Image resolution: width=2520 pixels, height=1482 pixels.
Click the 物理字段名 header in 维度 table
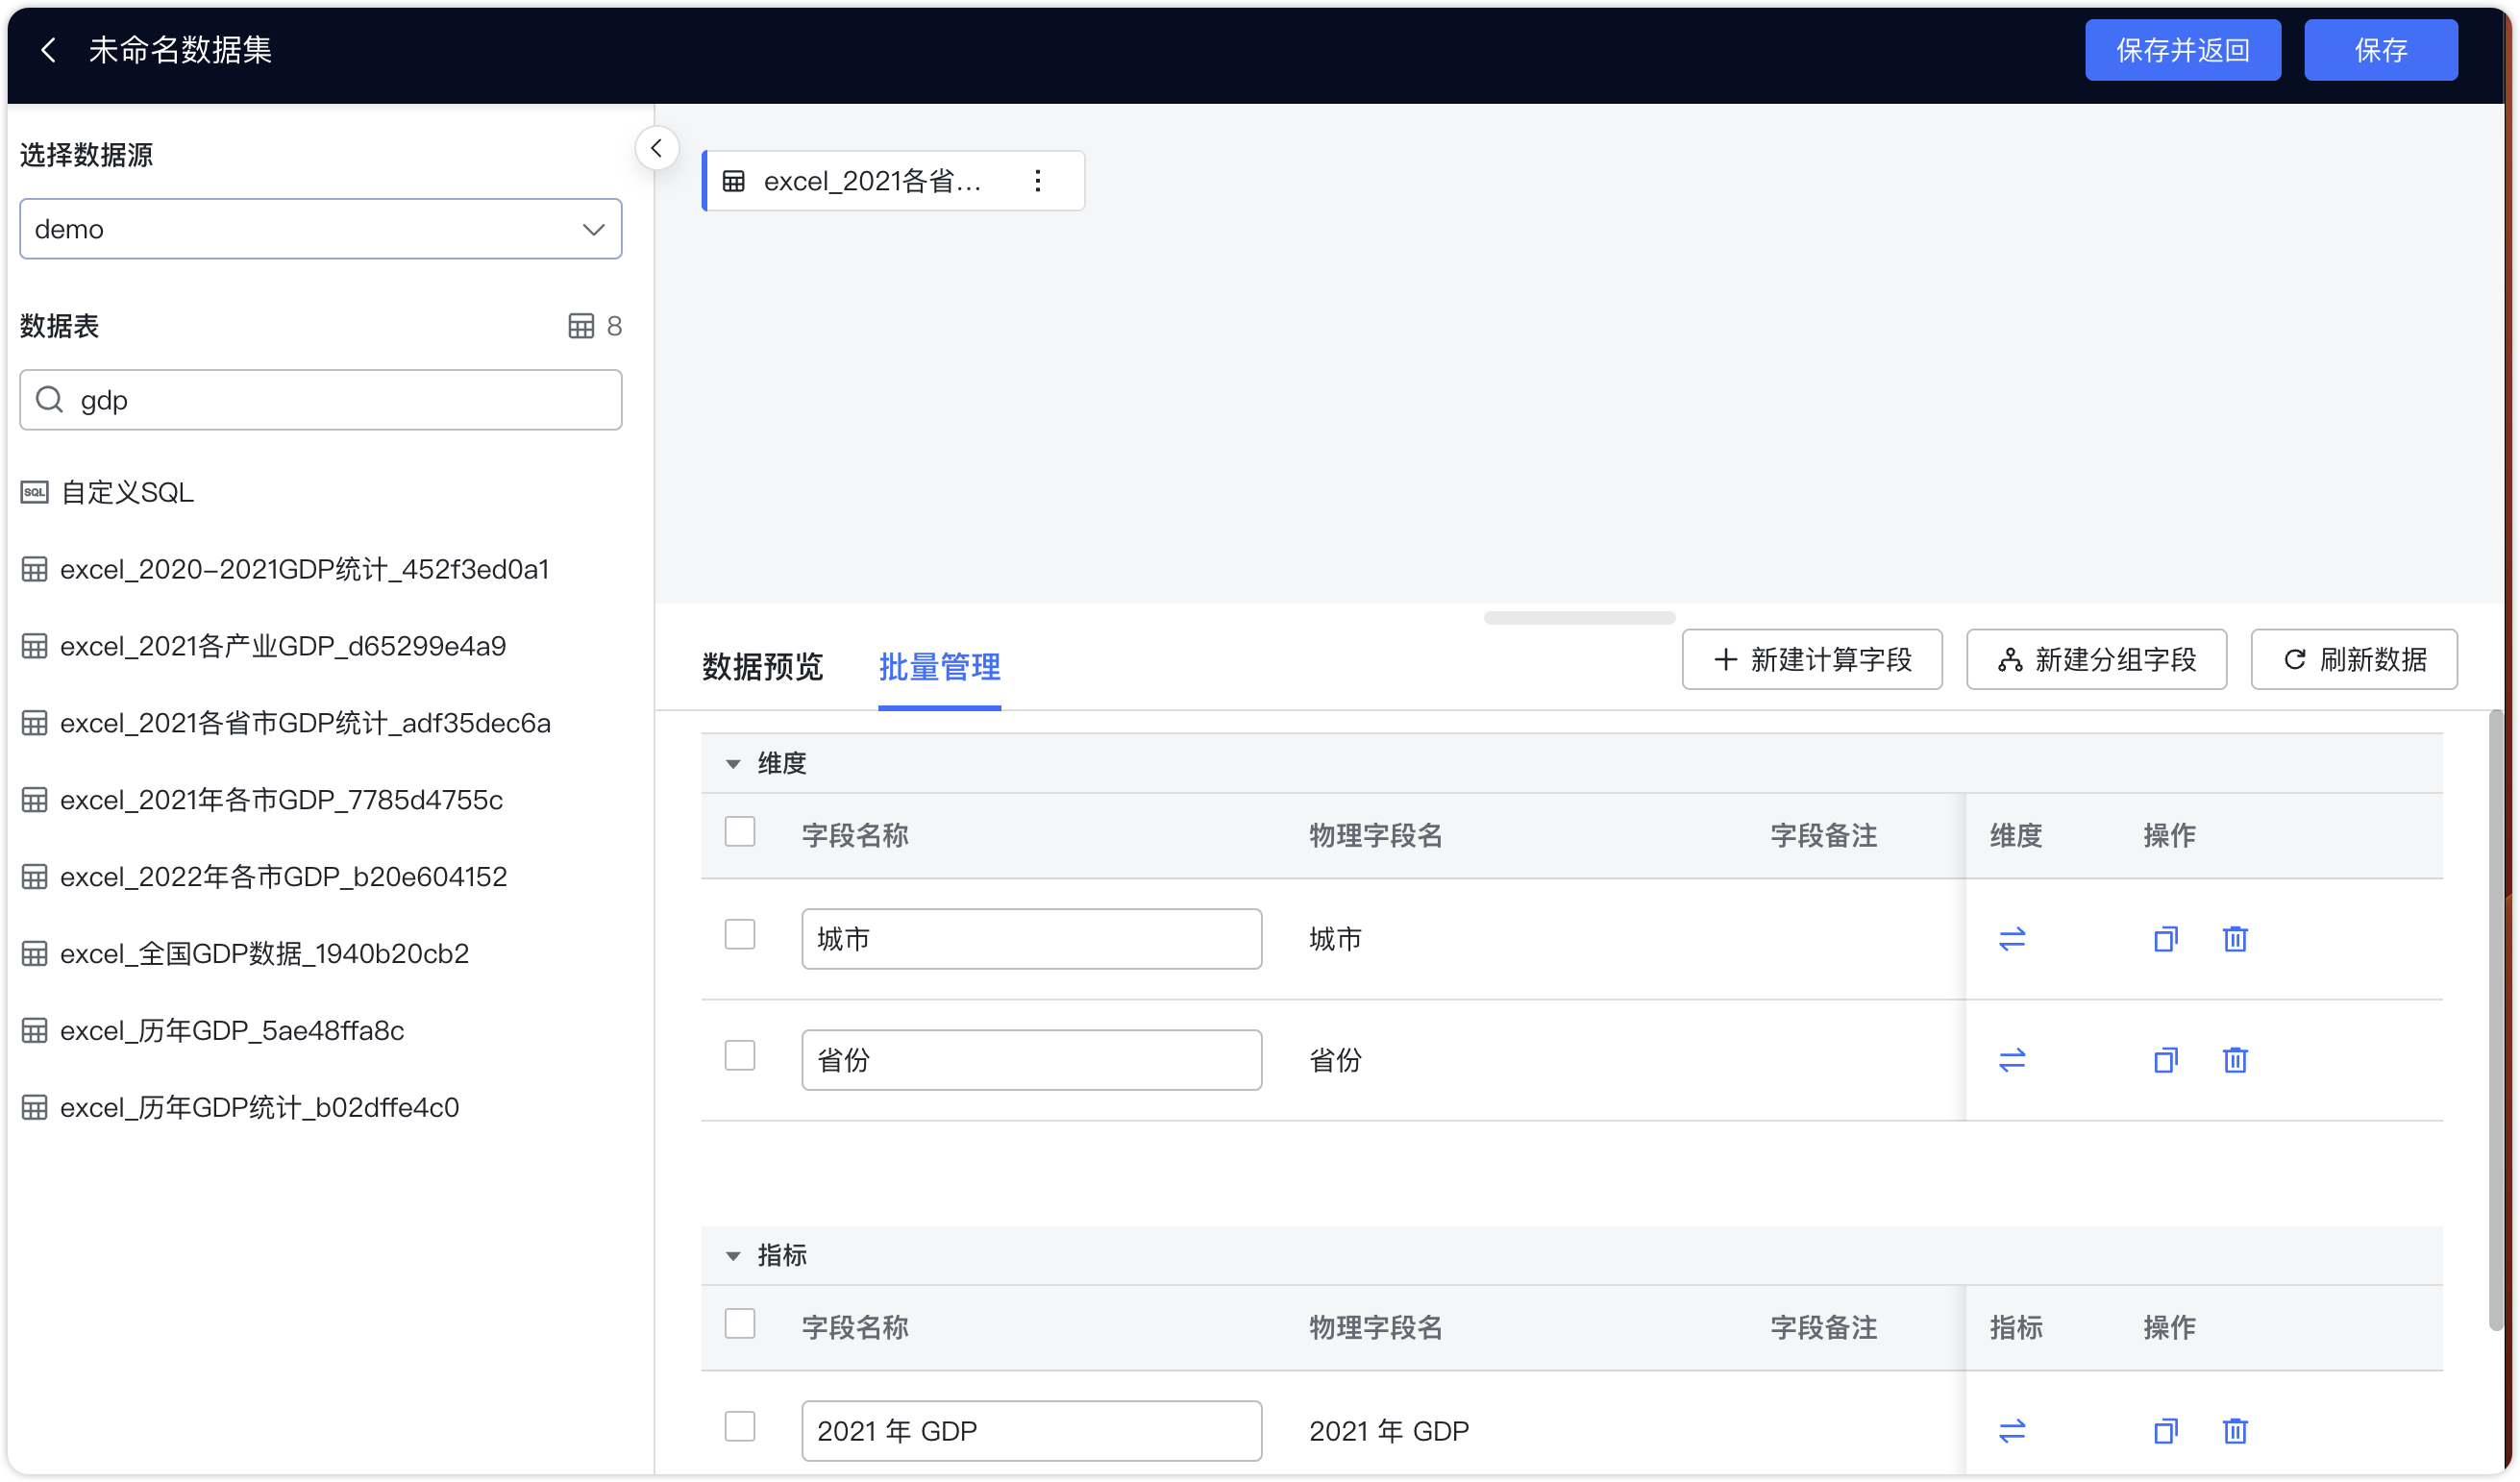click(x=1376, y=836)
